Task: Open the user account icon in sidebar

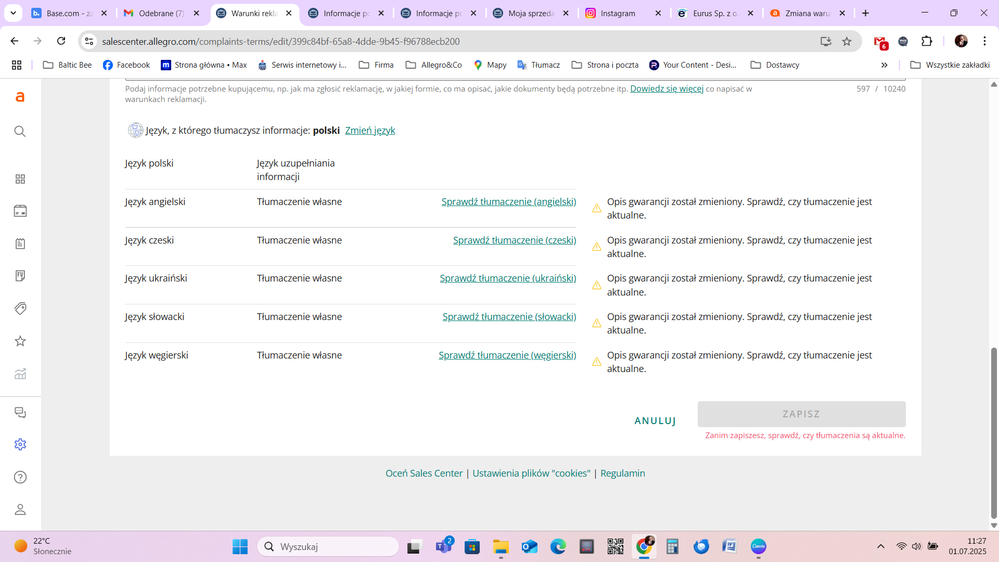Action: tap(20, 510)
